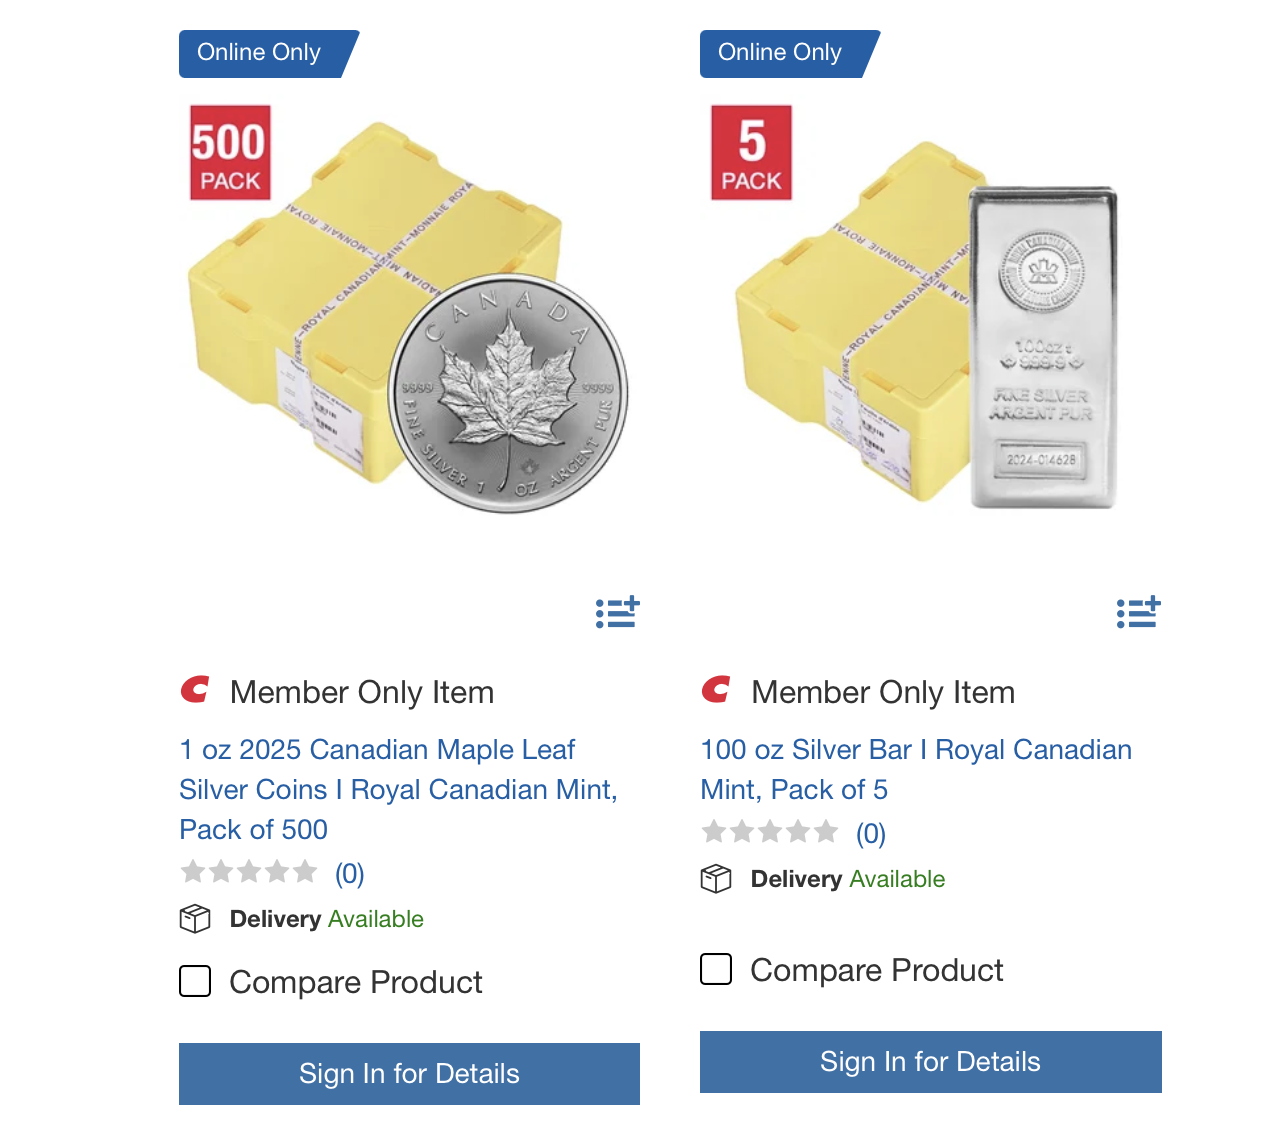1262x1132 pixels.
Task: Click the red 500 PACK badge
Action: tap(230, 153)
